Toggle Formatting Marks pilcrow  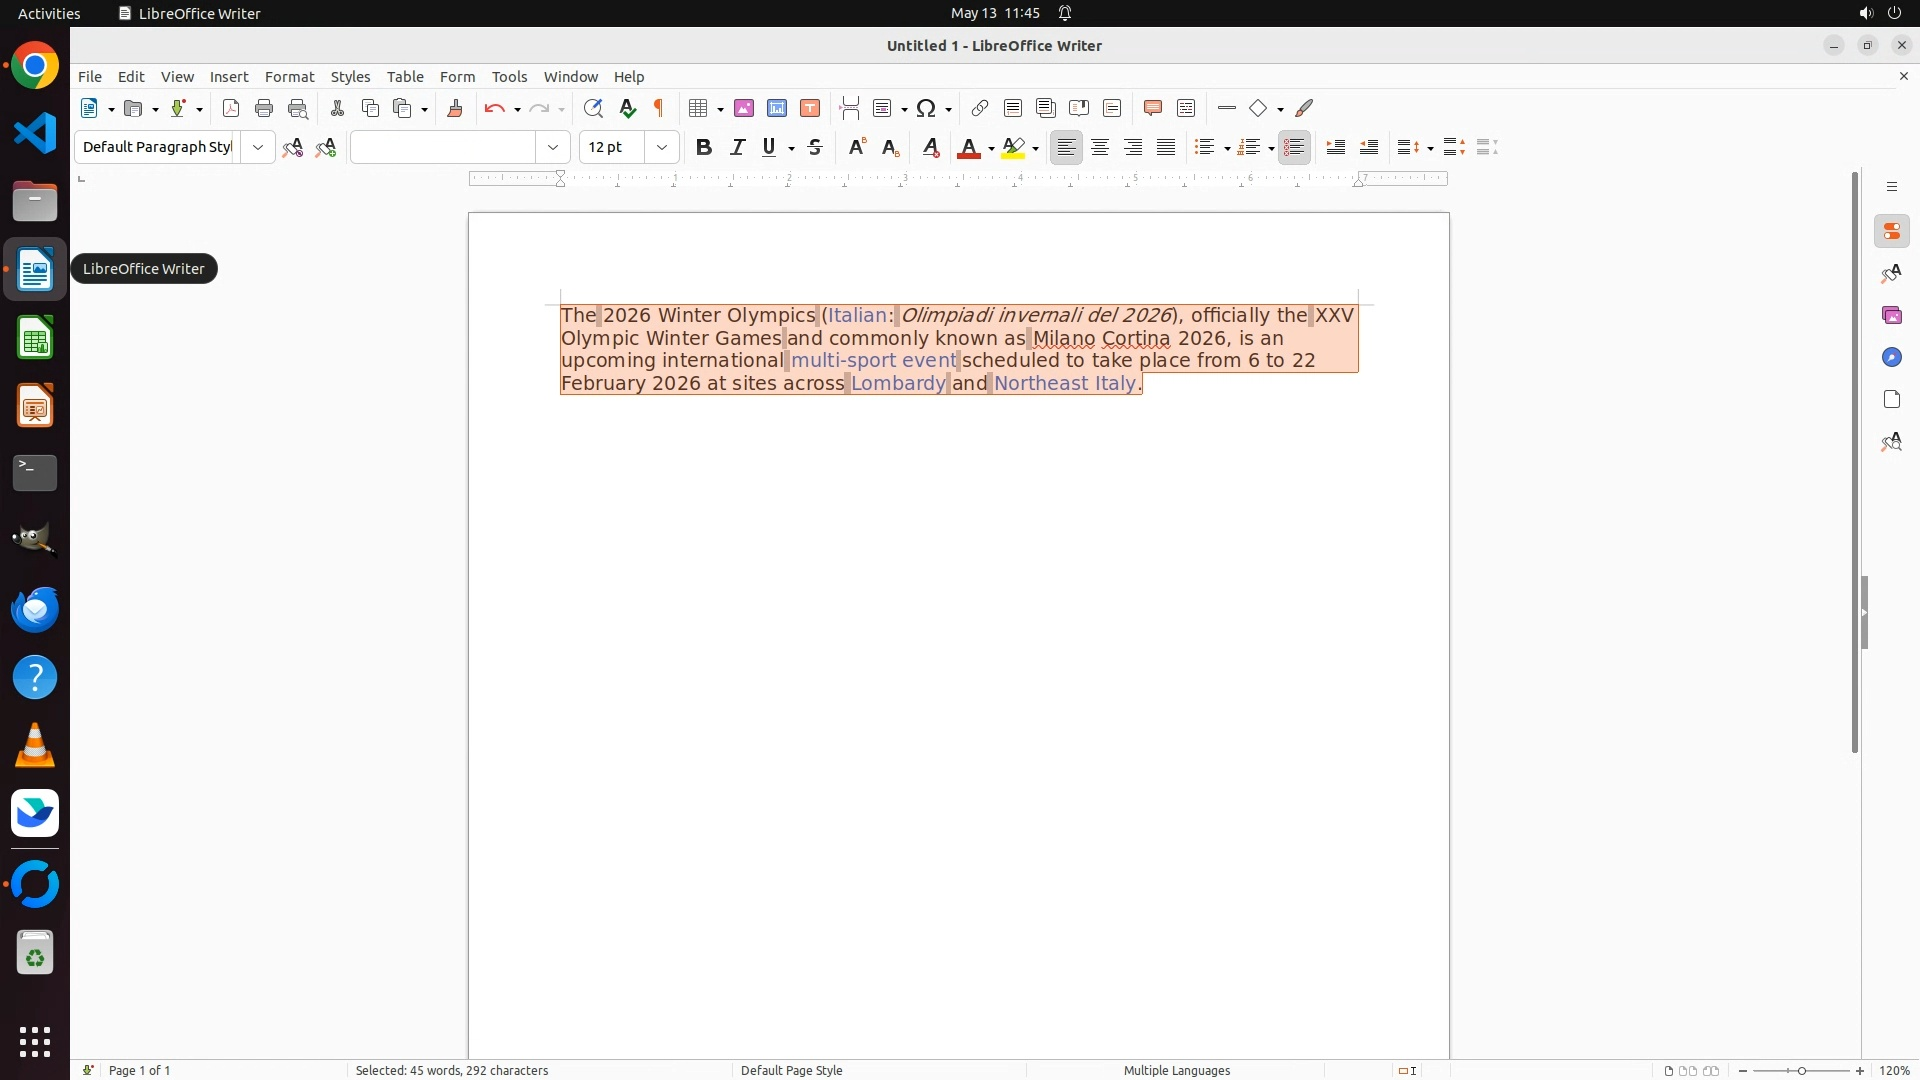click(659, 108)
